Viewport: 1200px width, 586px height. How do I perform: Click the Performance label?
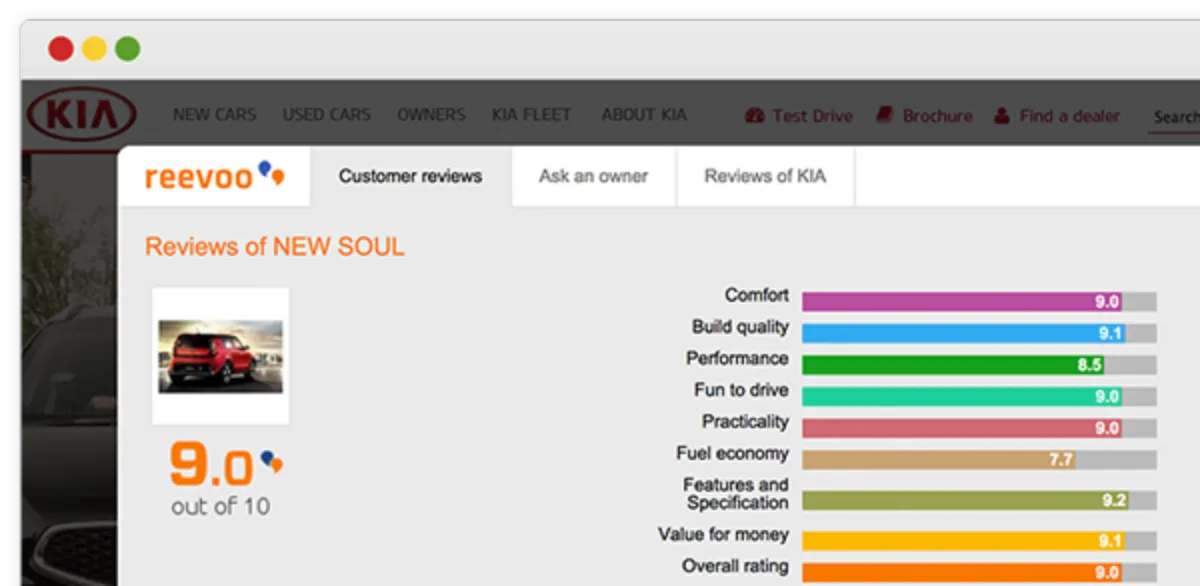pos(737,358)
